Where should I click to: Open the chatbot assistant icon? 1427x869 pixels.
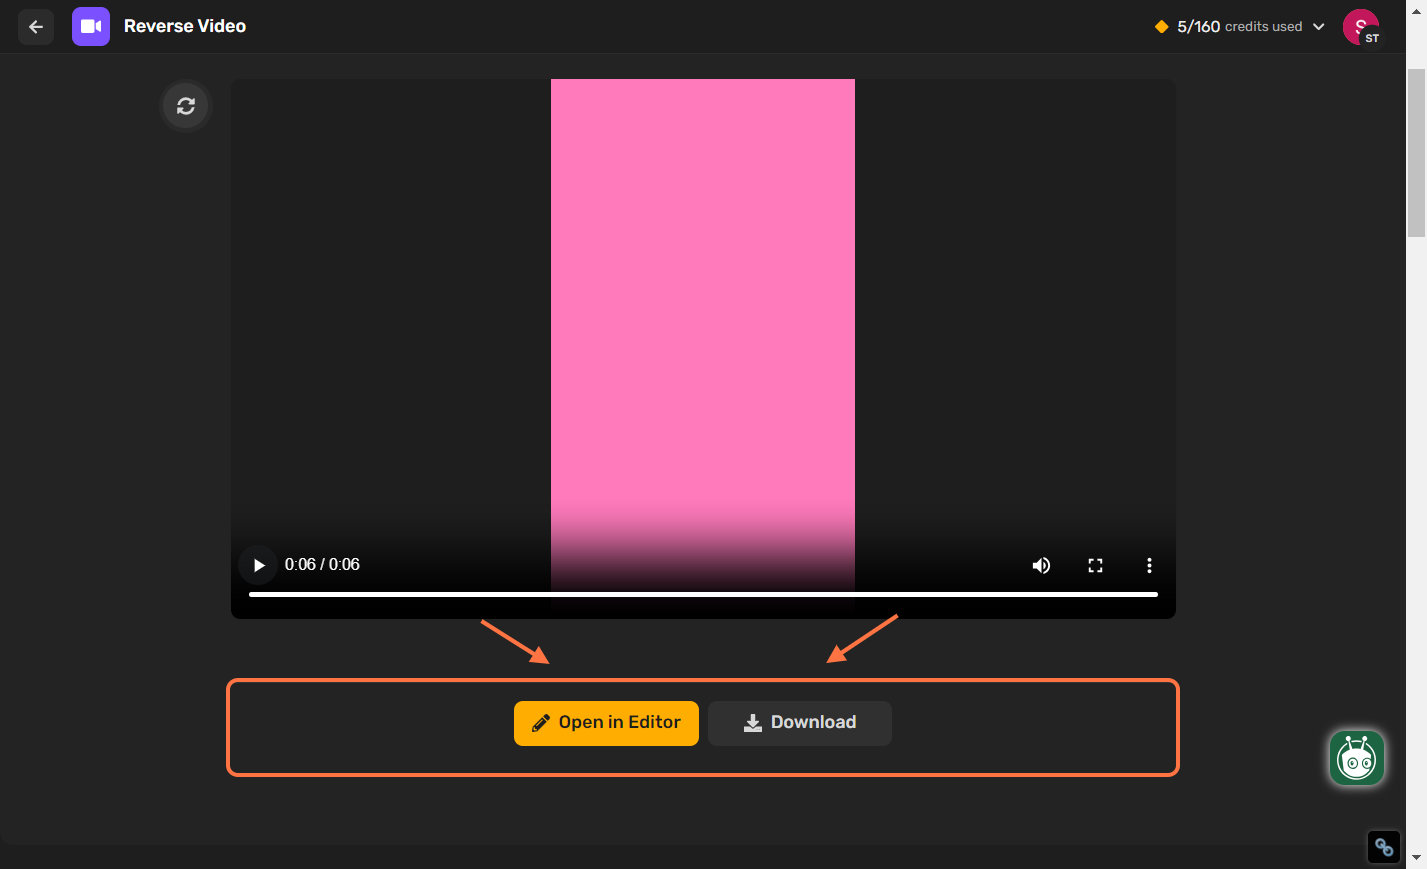pos(1356,758)
